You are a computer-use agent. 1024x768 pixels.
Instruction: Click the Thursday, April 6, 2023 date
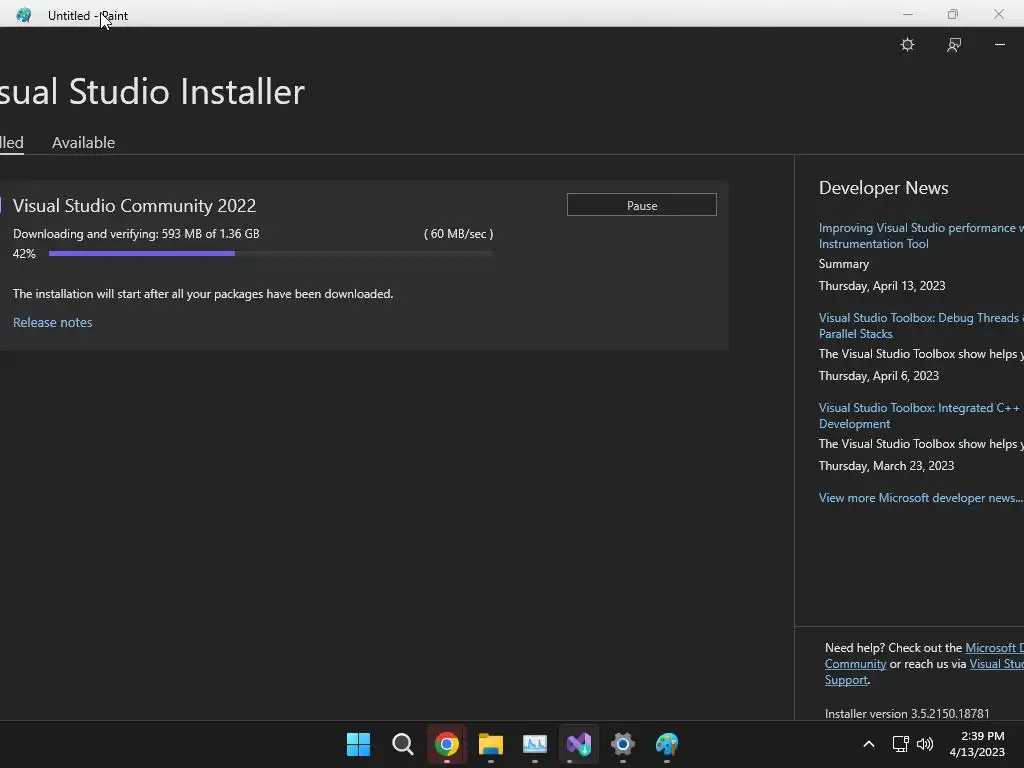coord(878,376)
